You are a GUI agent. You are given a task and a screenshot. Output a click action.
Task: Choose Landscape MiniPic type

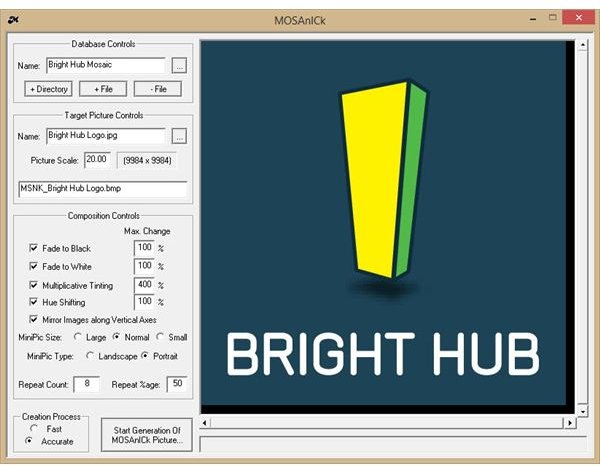90,356
